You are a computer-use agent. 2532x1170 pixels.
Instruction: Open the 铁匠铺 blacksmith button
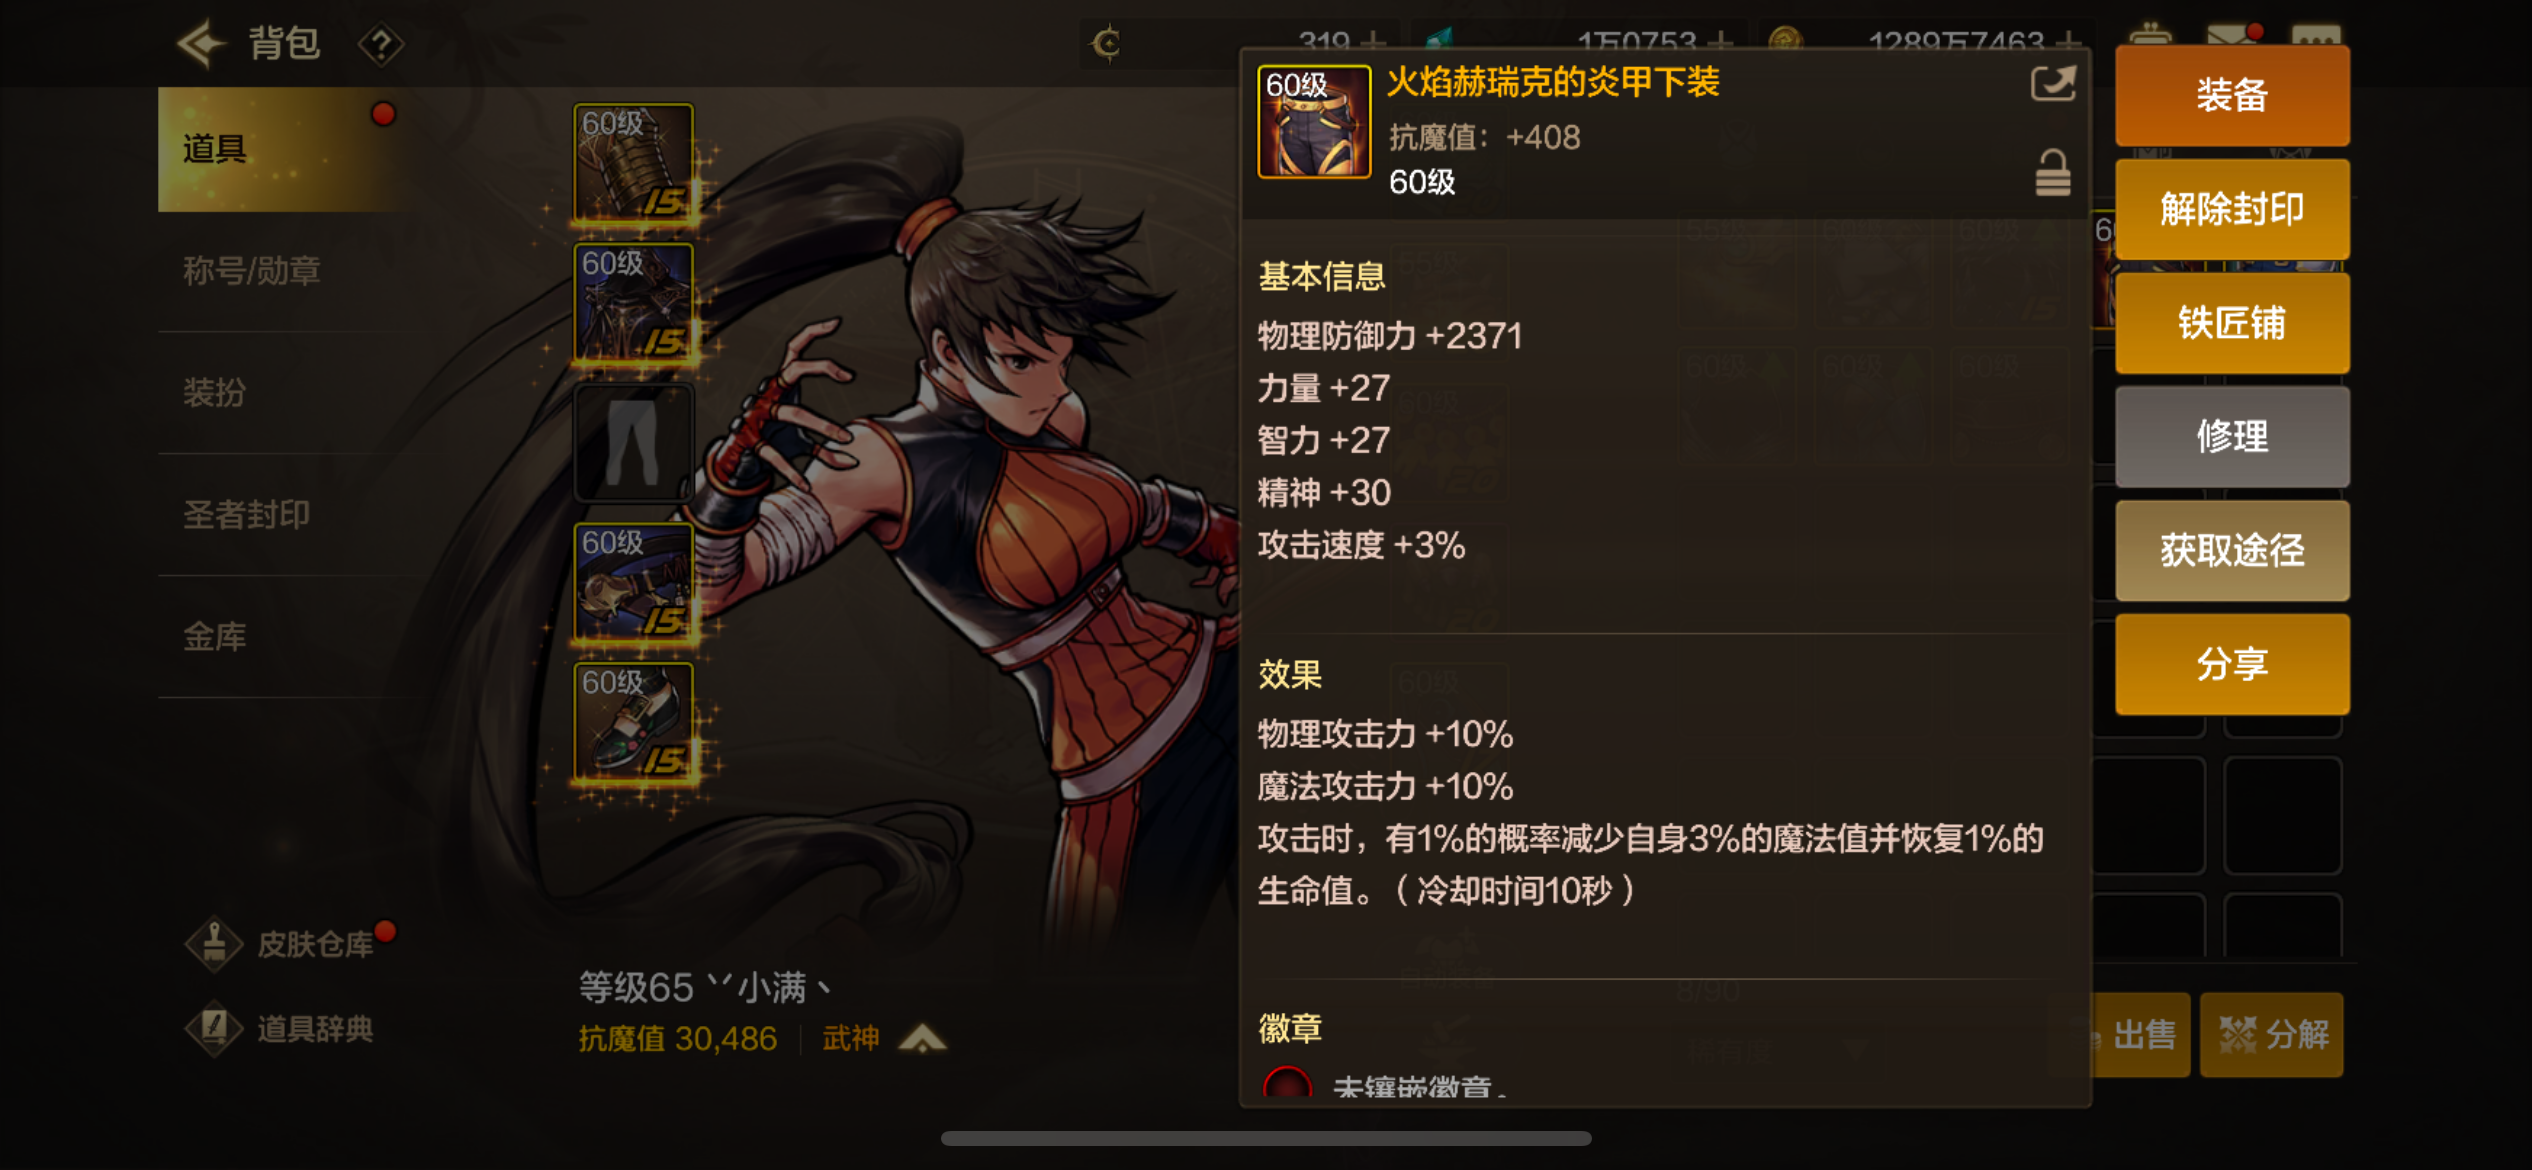coord(2232,323)
